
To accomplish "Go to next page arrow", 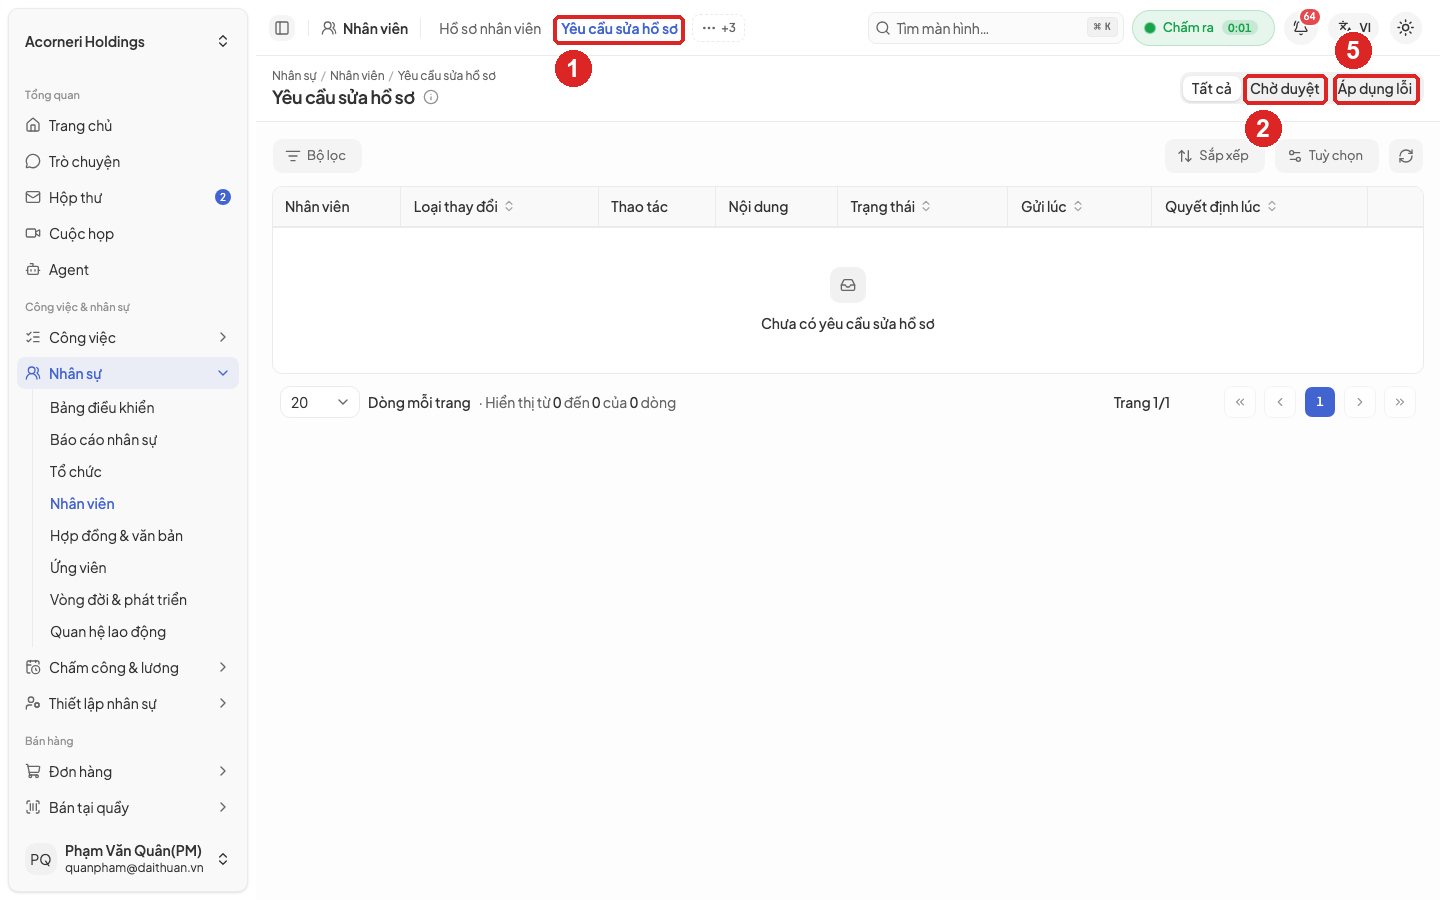I will [1360, 402].
